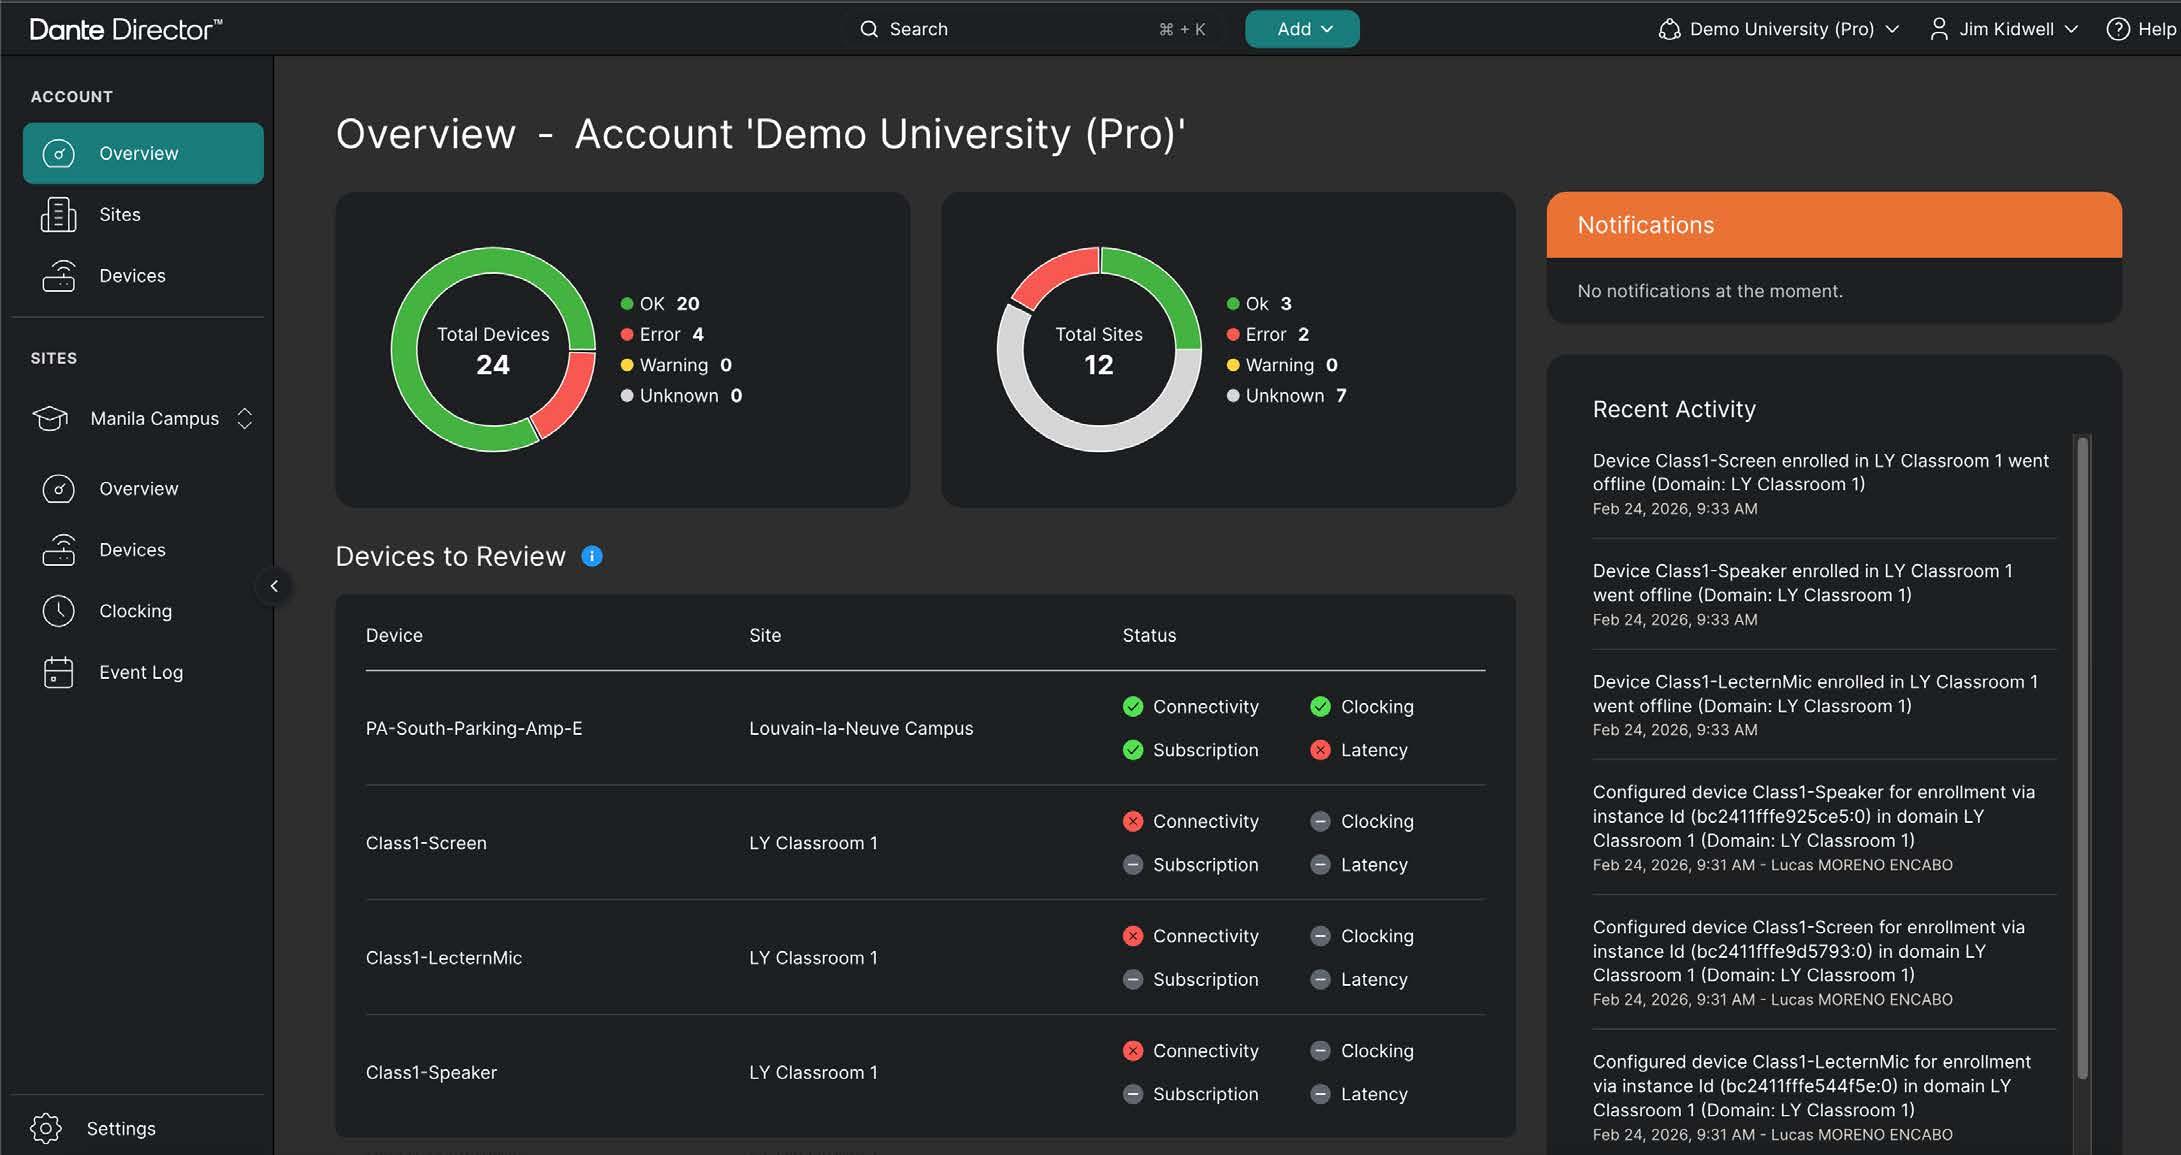Expand the Manila Campus site selector
The width and height of the screenshot is (2181, 1155).
pyautogui.click(x=244, y=418)
